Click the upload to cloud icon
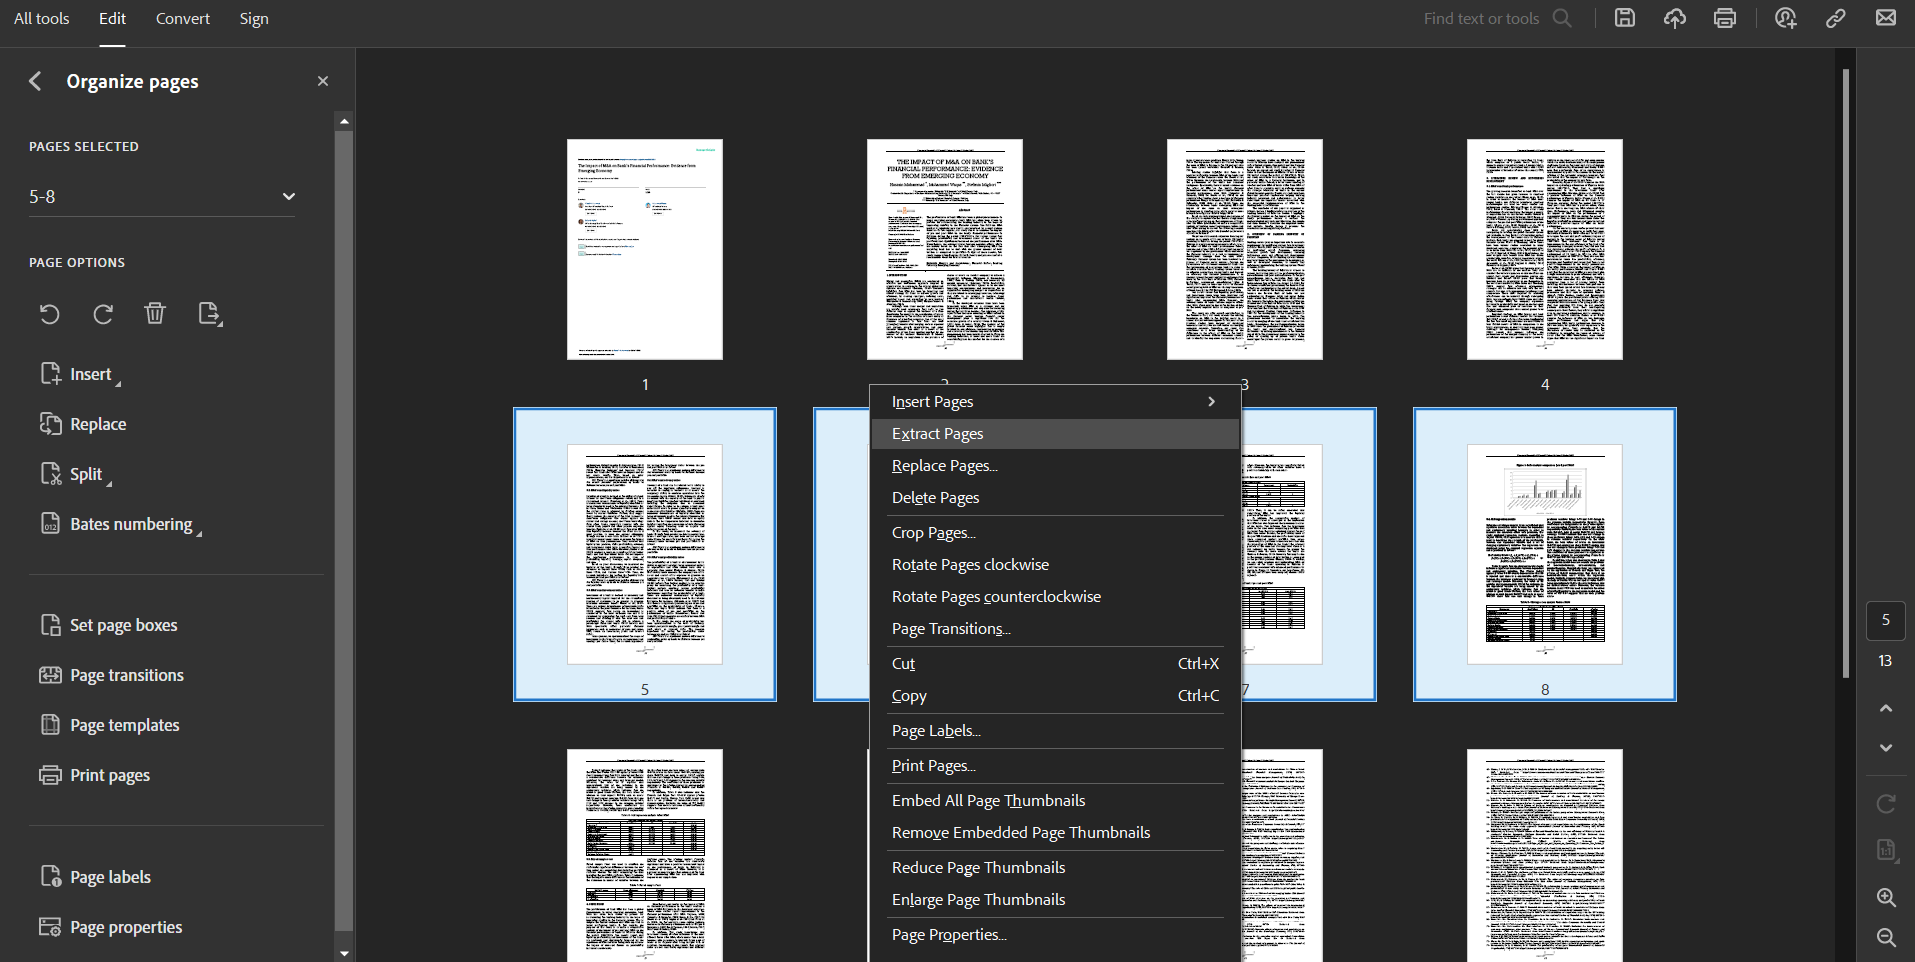The height and width of the screenshot is (962, 1915). click(x=1675, y=18)
